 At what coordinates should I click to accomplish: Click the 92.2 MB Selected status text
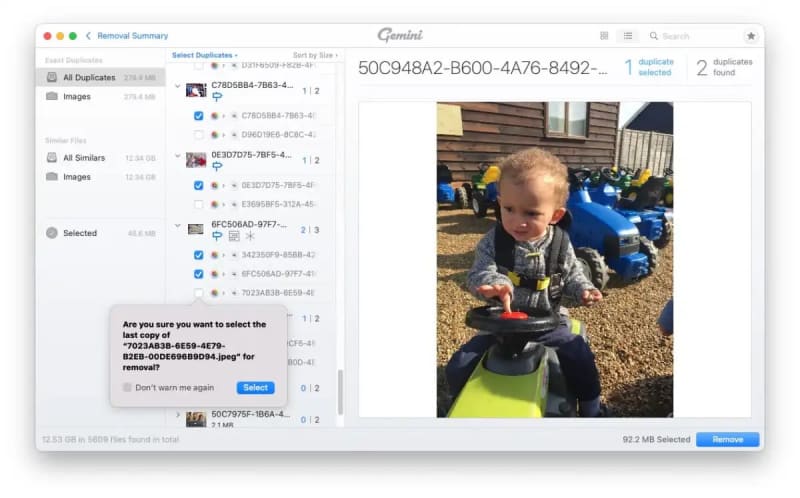(656, 439)
